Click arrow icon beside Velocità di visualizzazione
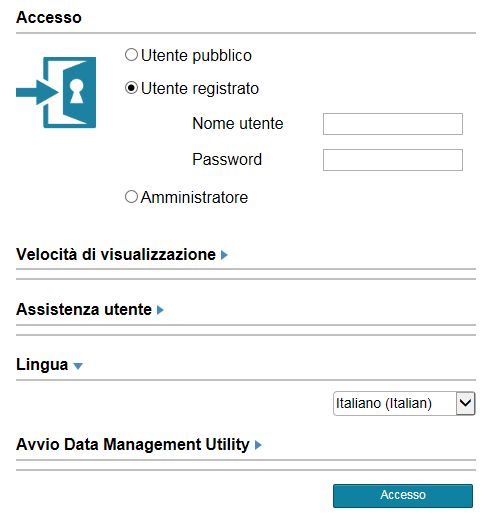Viewport: 500px width, 515px height. pyautogui.click(x=224, y=255)
